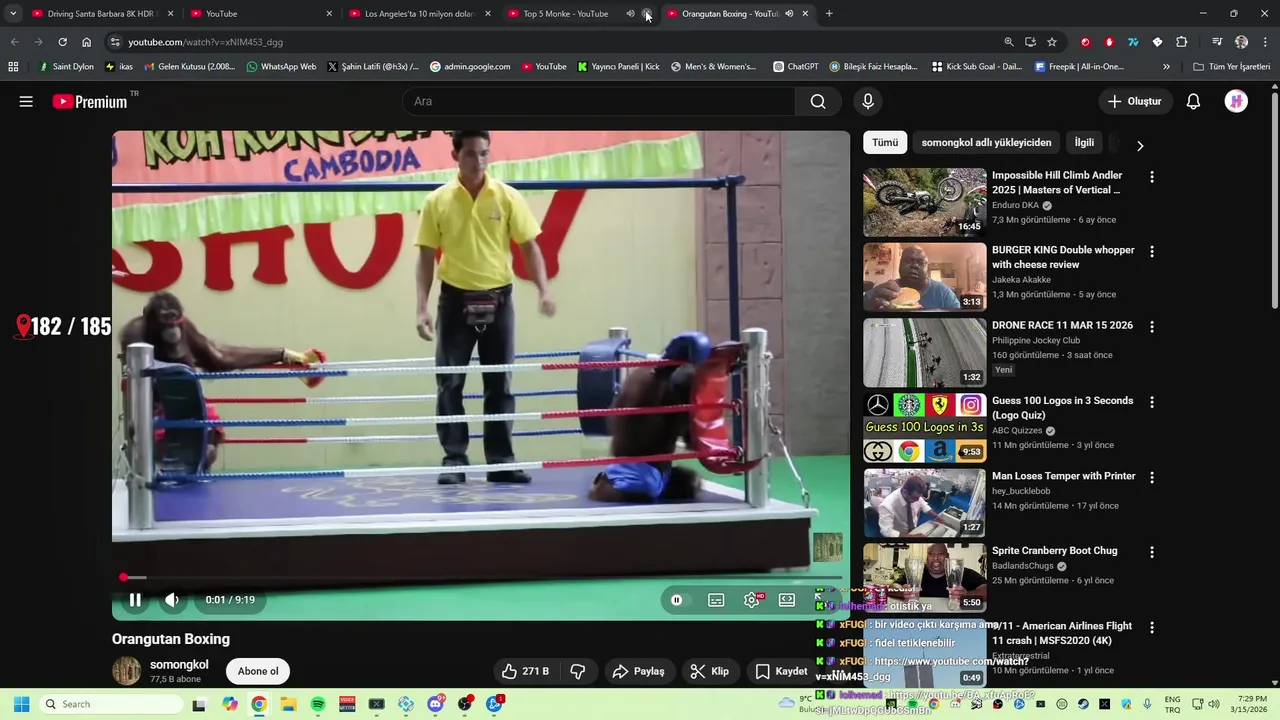Image resolution: width=1280 pixels, height=720 pixels.
Task: Seek along the video progress bar
Action: click(x=481, y=577)
